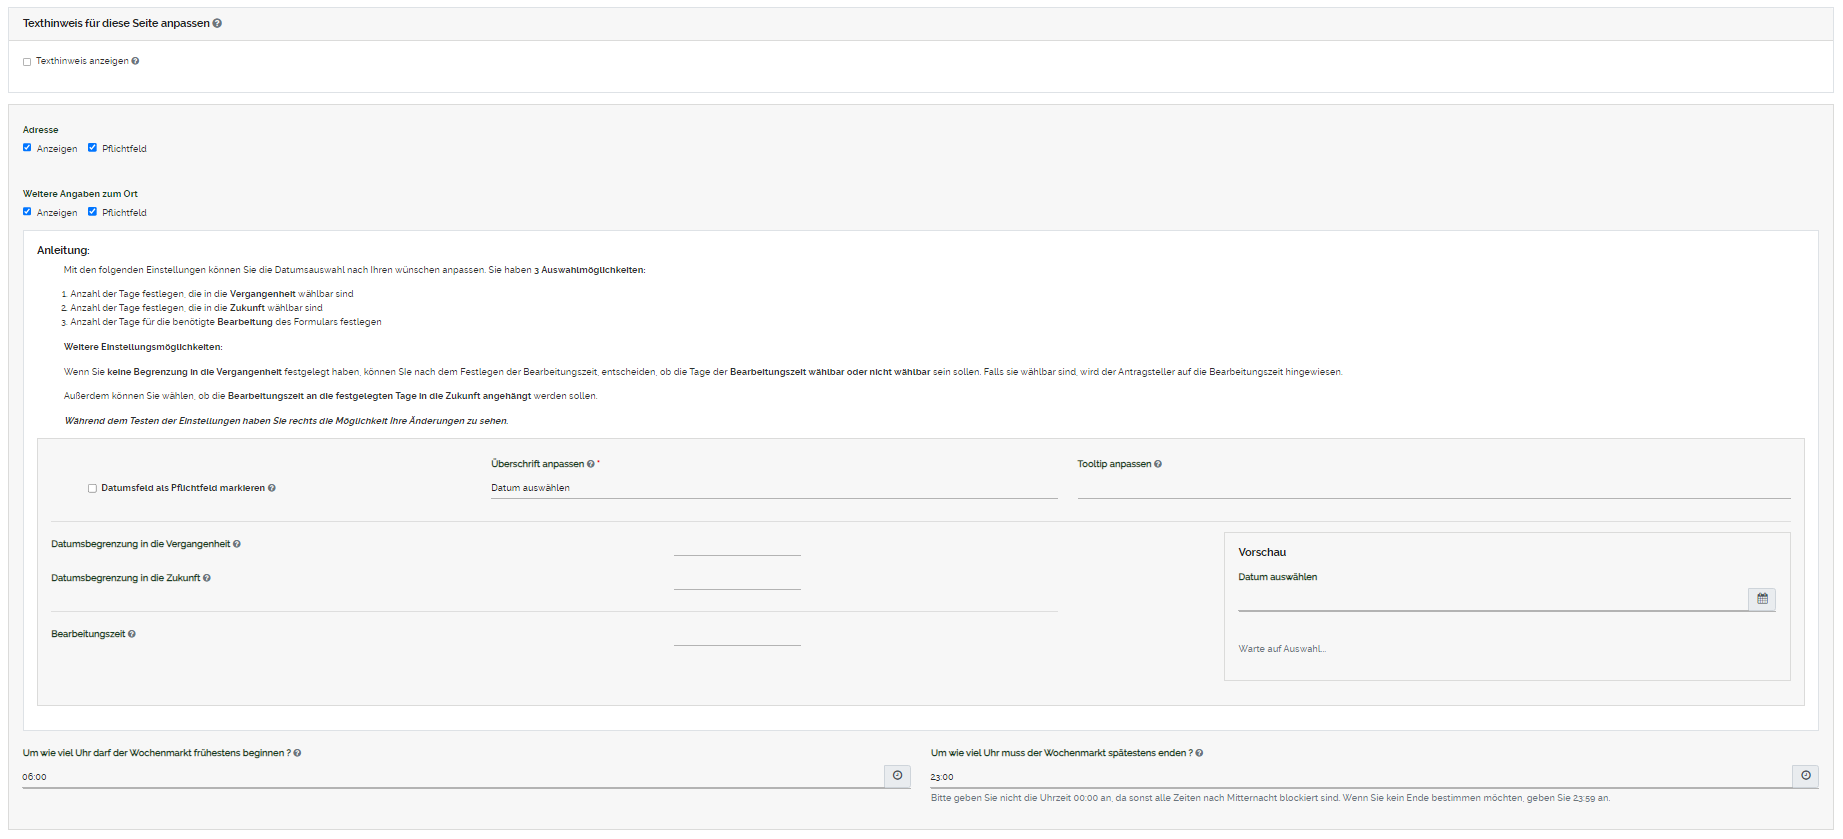Click the earliest start time field showing 06:00
Viewport: 1843px width, 839px height.
(x=452, y=777)
